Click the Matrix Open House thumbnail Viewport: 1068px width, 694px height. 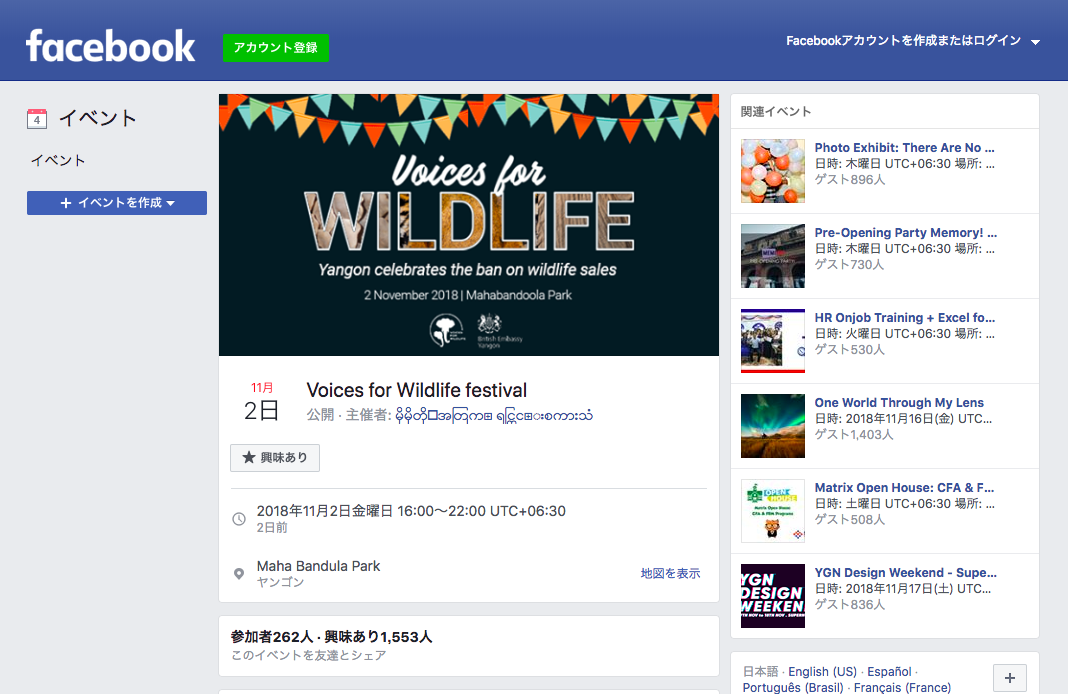(x=772, y=511)
